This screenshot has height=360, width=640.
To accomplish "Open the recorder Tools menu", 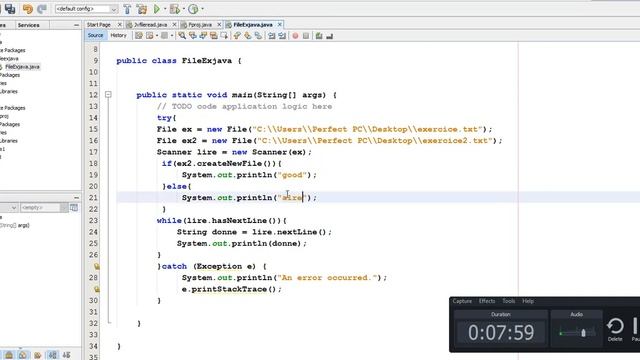I will 509,301.
